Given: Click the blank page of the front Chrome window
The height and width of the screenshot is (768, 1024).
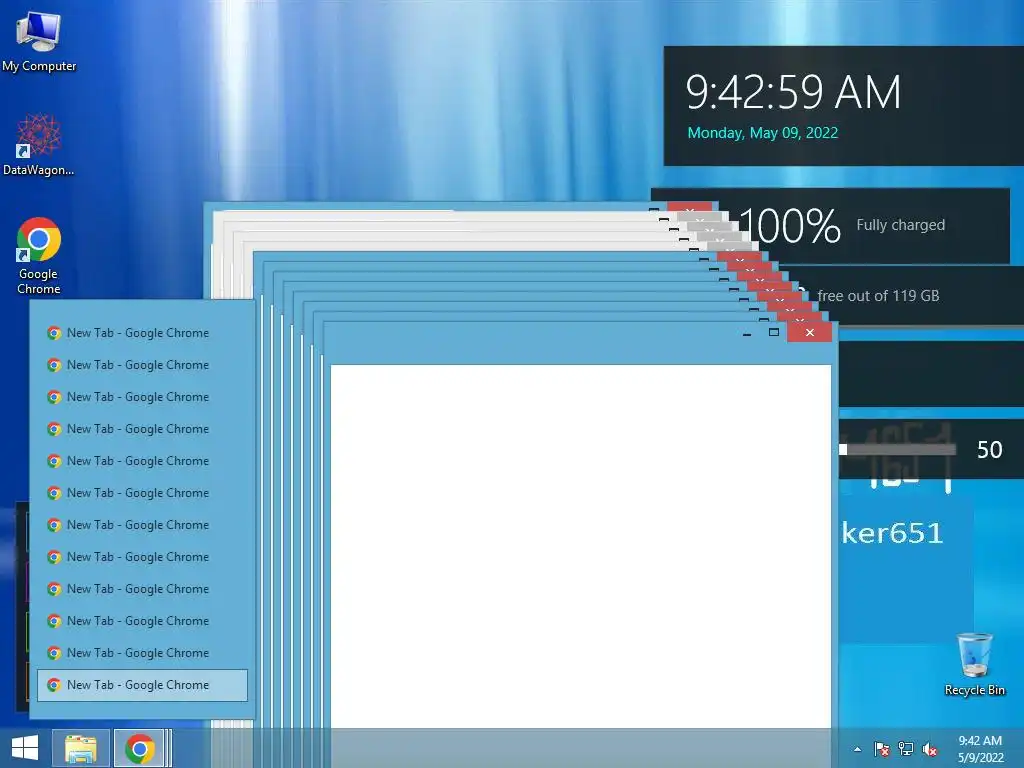Looking at the screenshot, I should click(x=581, y=546).
